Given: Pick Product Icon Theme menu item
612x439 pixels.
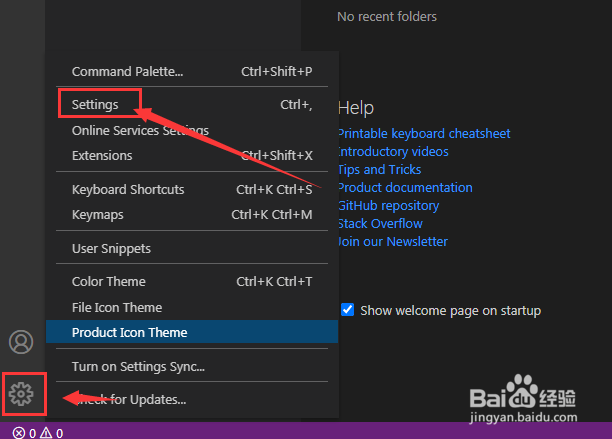Looking at the screenshot, I should click(x=130, y=333).
